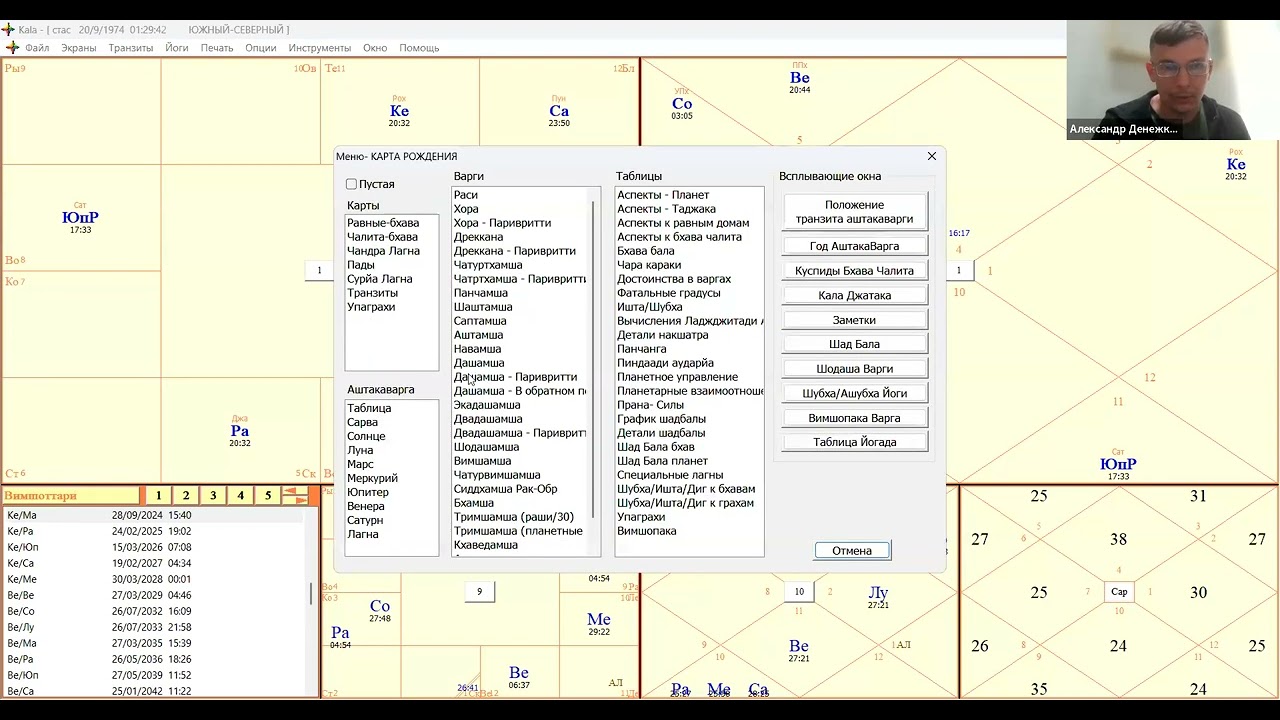Open the Помощь menu

pyautogui.click(x=419, y=48)
